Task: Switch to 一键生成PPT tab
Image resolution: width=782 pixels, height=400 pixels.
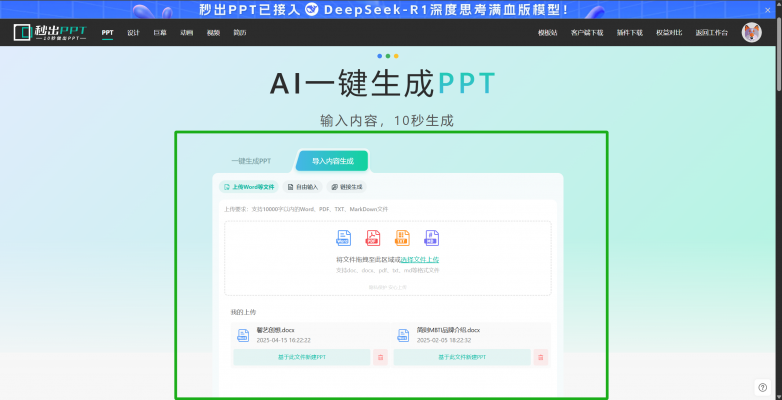Action: coord(251,161)
